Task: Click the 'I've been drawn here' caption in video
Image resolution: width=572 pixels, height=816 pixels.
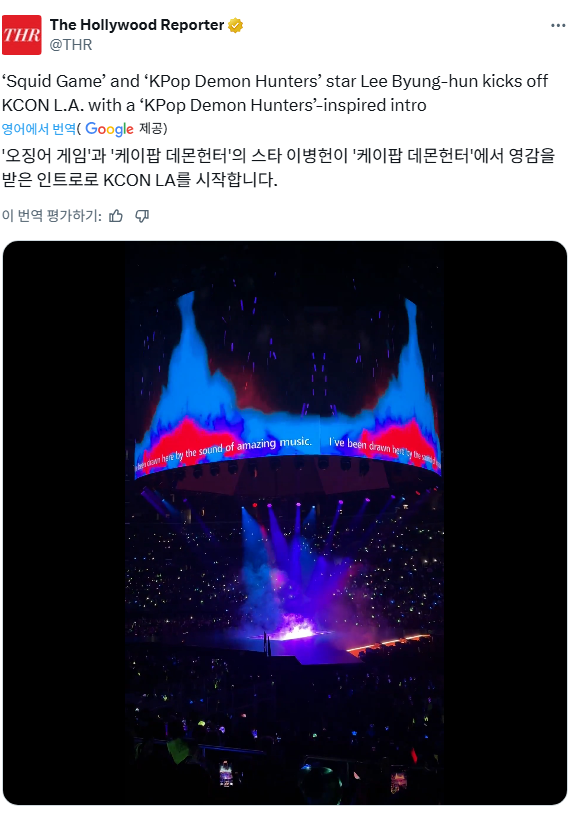Action: (366, 446)
